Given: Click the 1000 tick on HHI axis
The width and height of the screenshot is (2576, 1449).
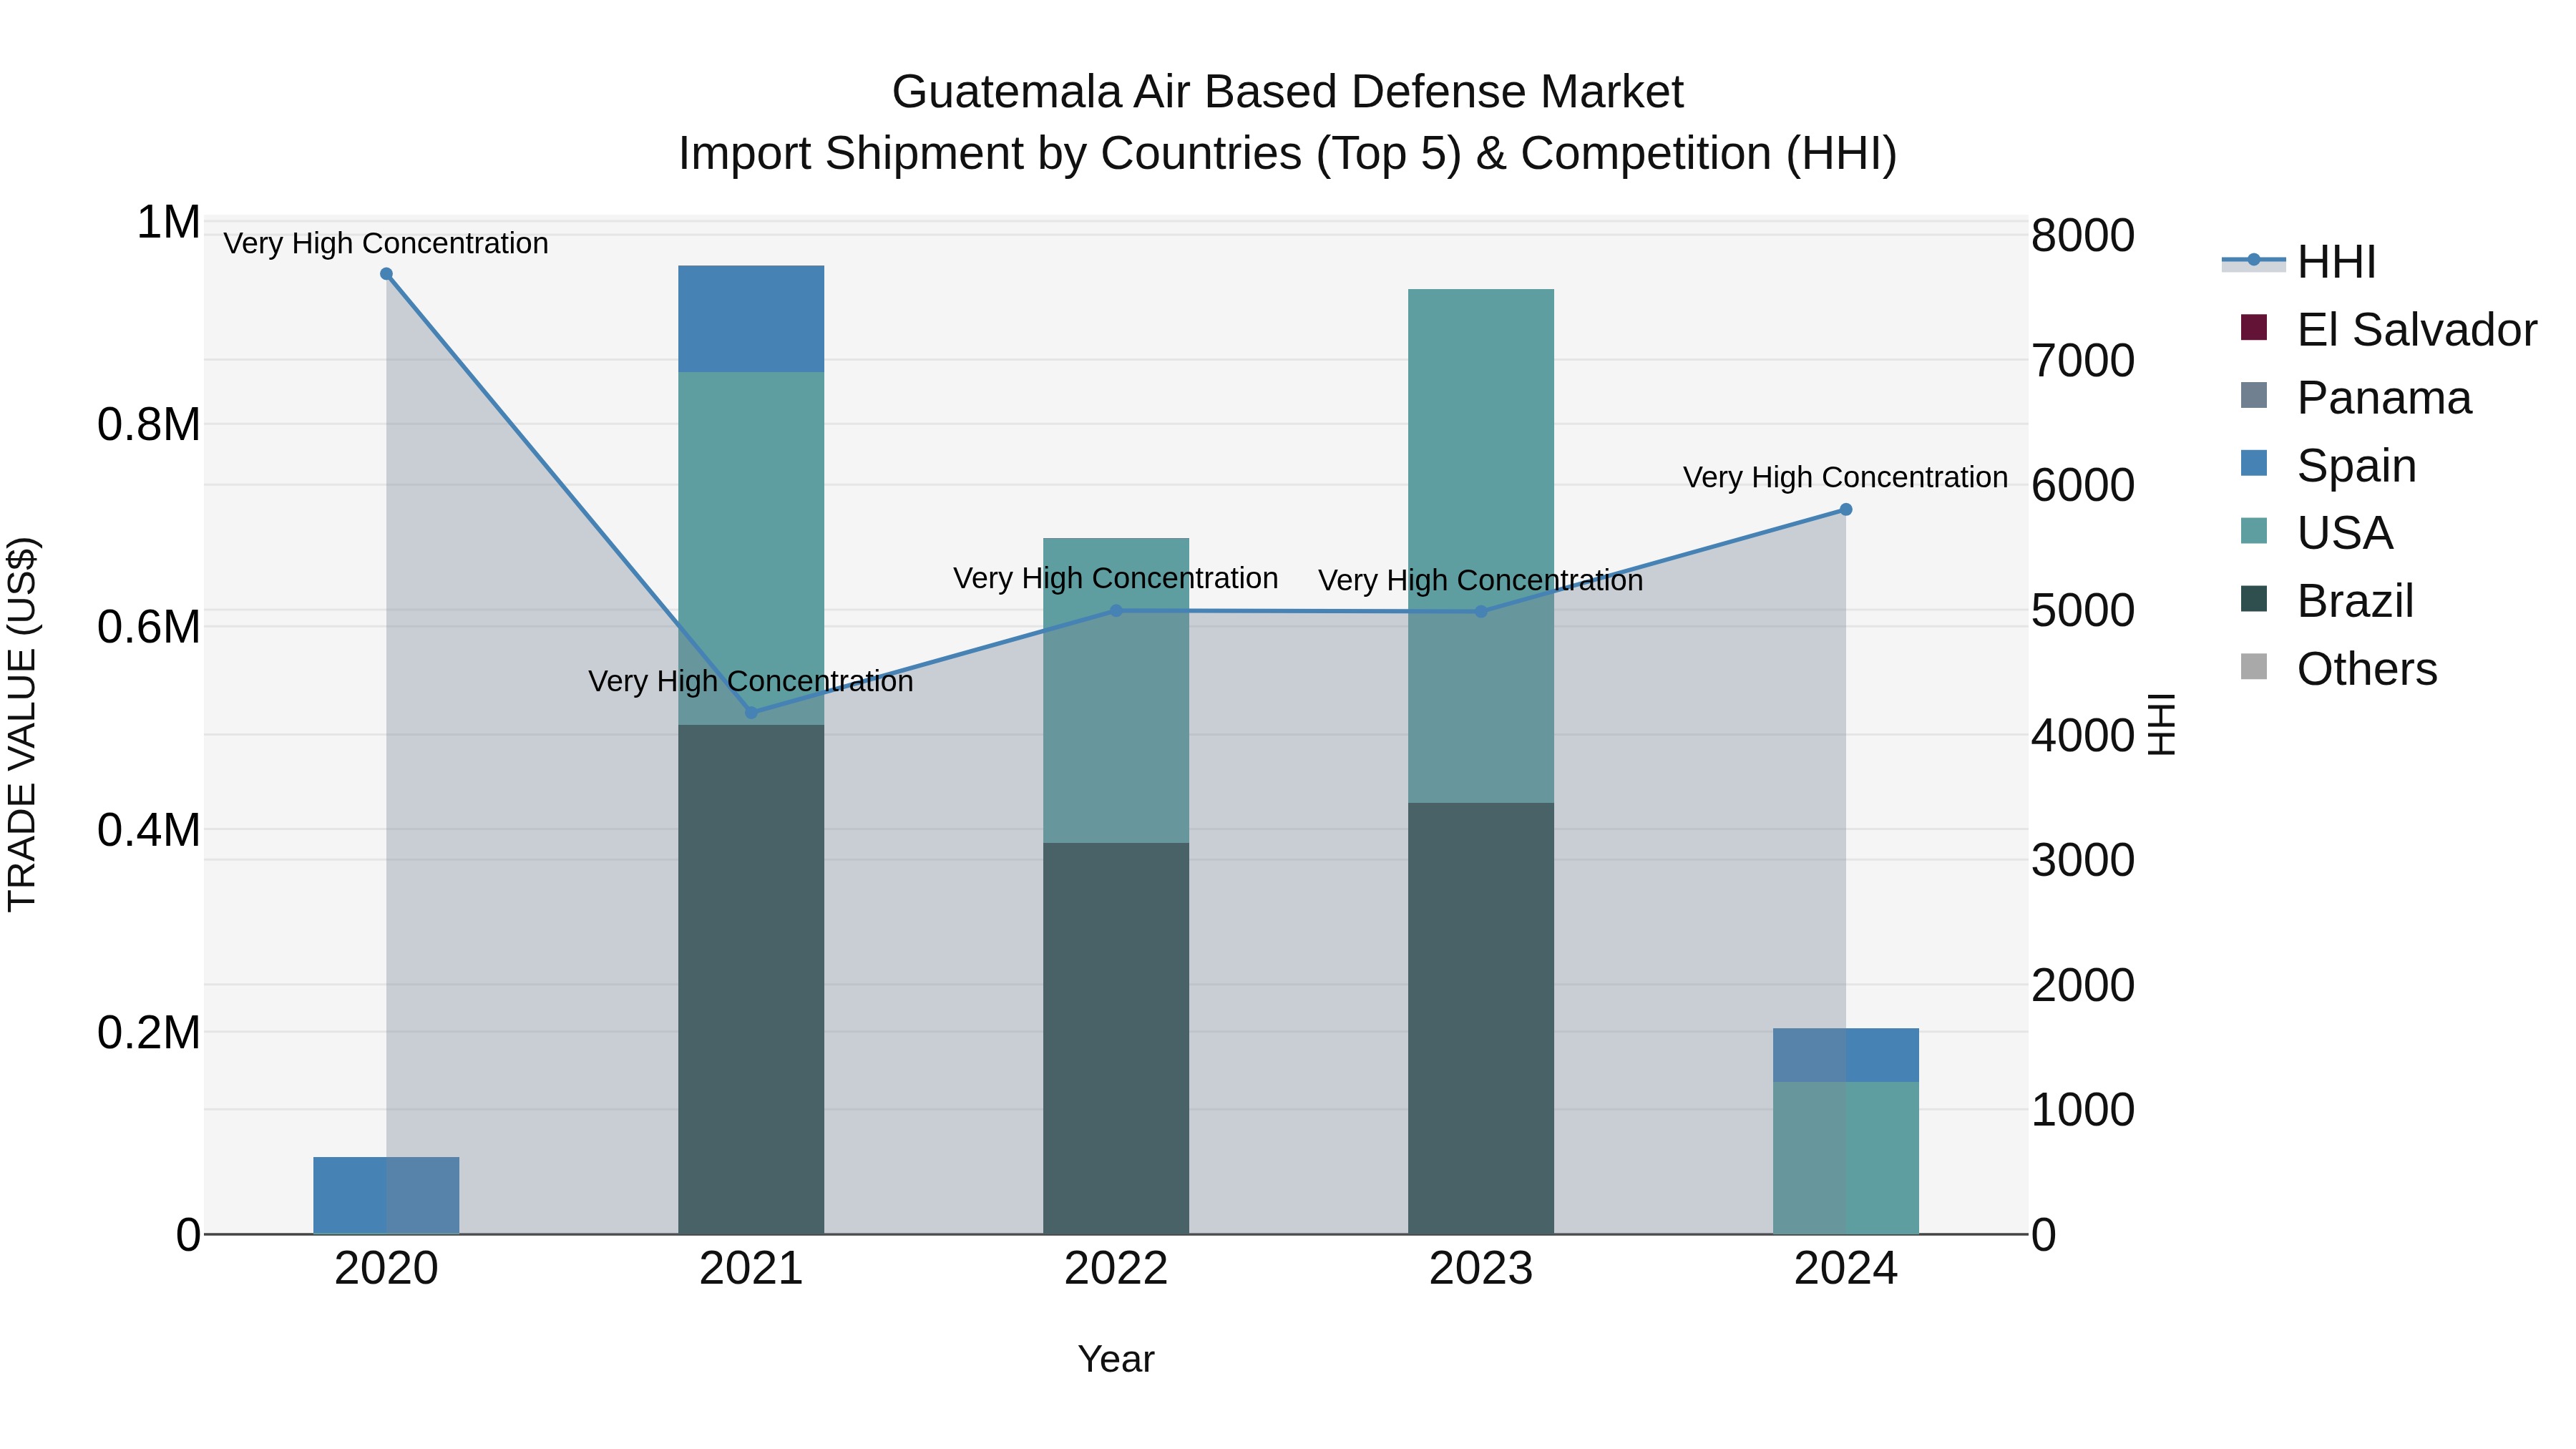Looking at the screenshot, I should (x=2083, y=1110).
